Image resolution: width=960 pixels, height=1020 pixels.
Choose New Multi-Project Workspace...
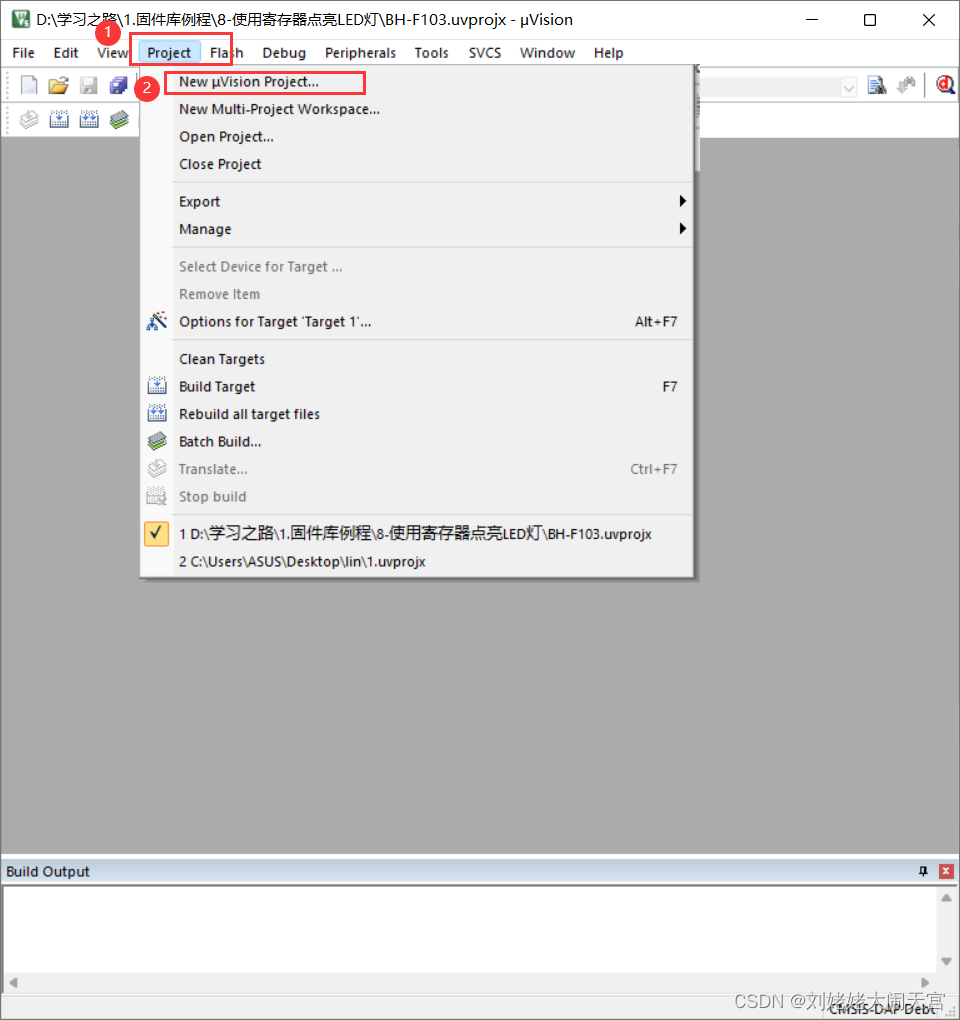click(x=416, y=109)
